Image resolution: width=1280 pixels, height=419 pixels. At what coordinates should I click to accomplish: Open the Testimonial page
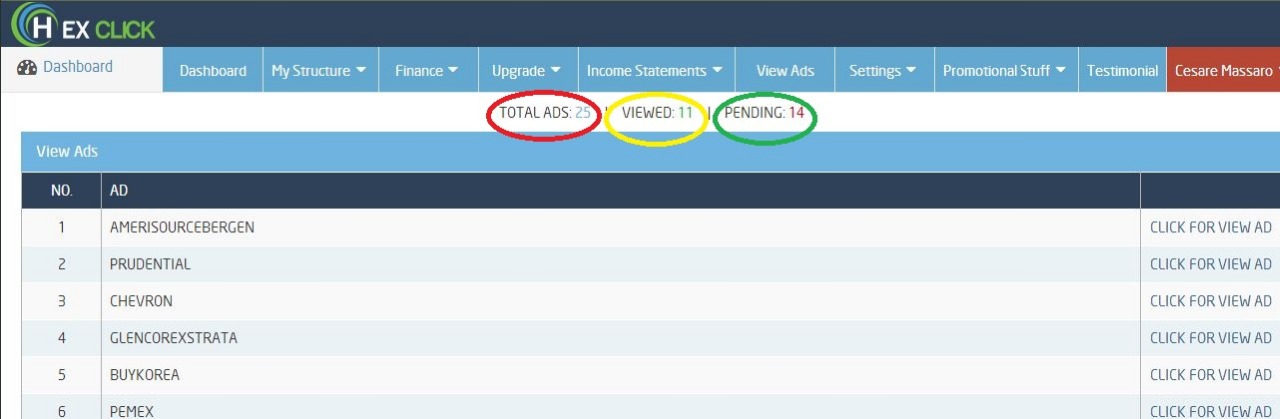coord(1122,71)
